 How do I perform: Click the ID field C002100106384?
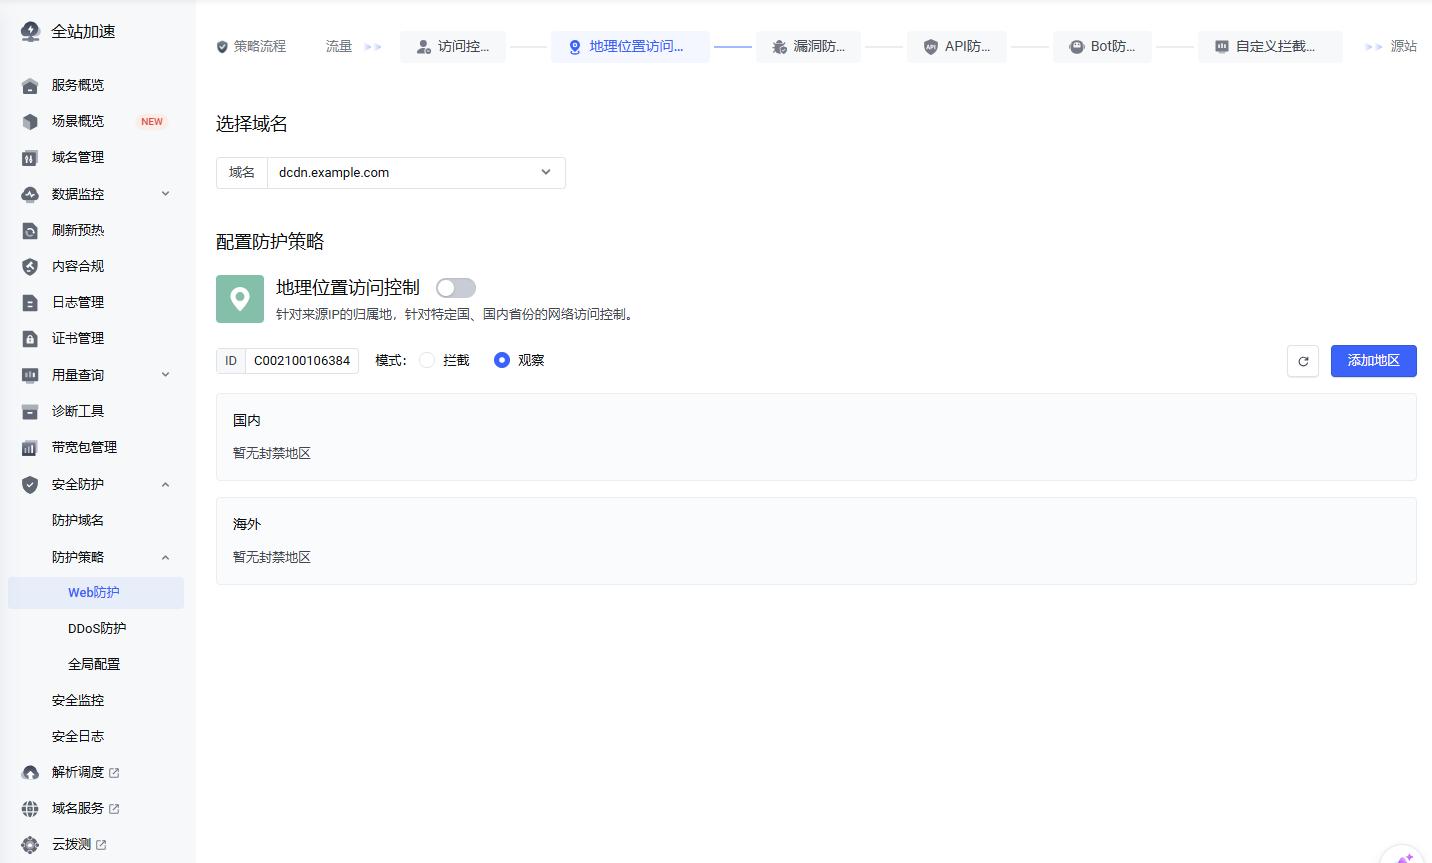coord(301,361)
